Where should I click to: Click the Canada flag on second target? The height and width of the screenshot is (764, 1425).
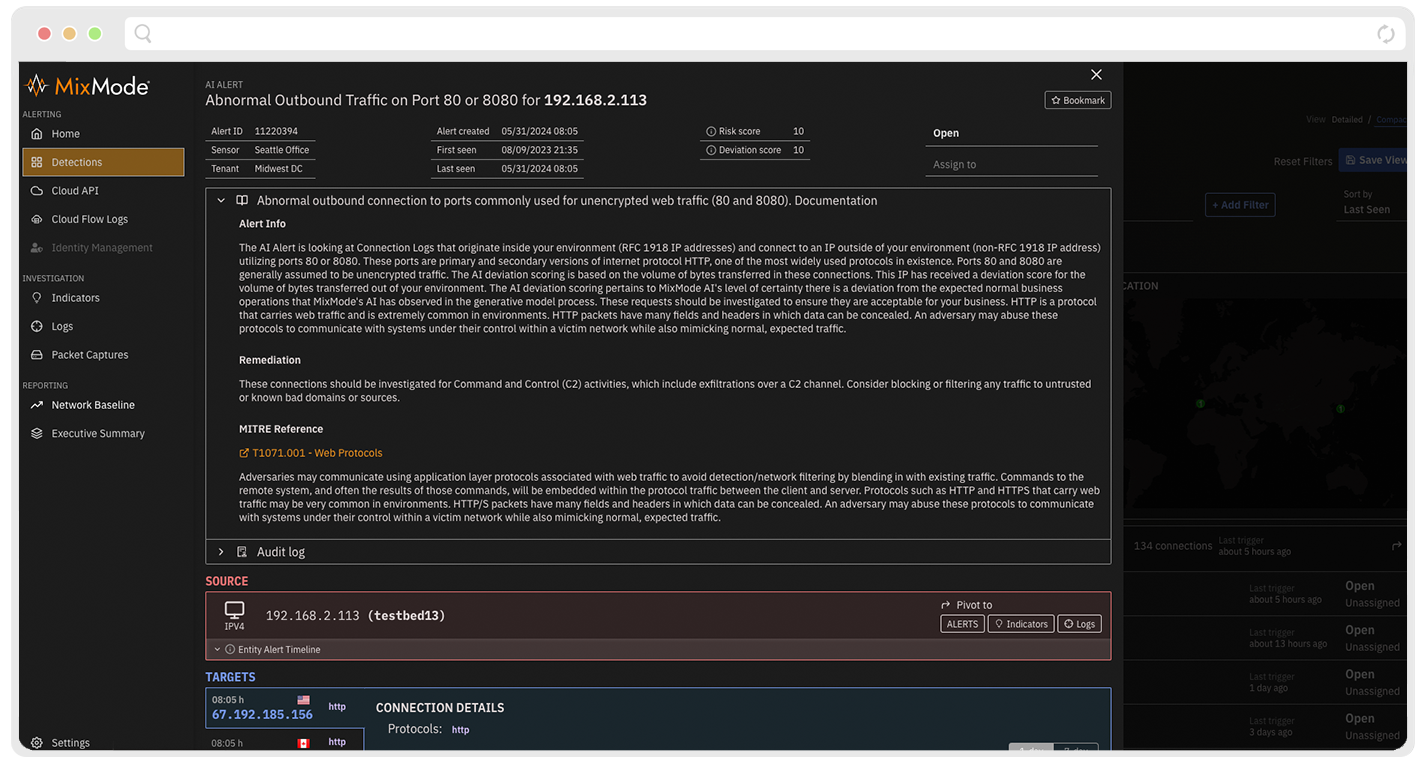coord(304,743)
